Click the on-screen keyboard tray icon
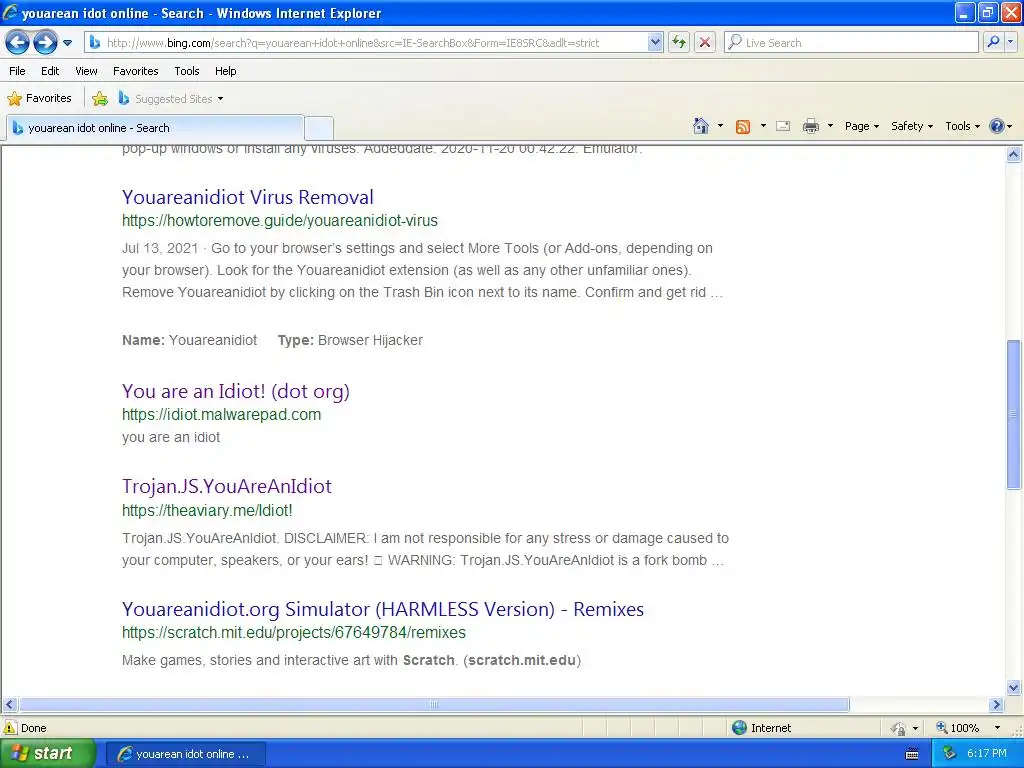This screenshot has height=768, width=1024. [912, 754]
